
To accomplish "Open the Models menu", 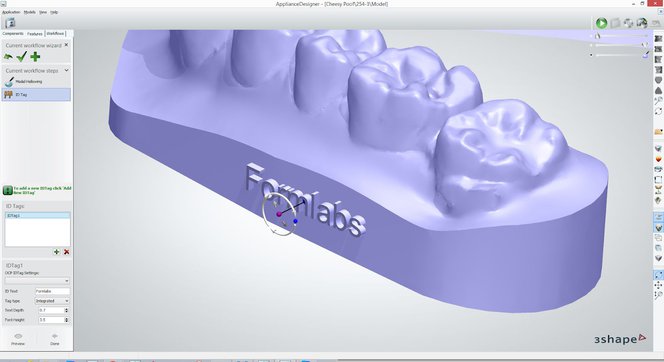I will coord(30,12).
